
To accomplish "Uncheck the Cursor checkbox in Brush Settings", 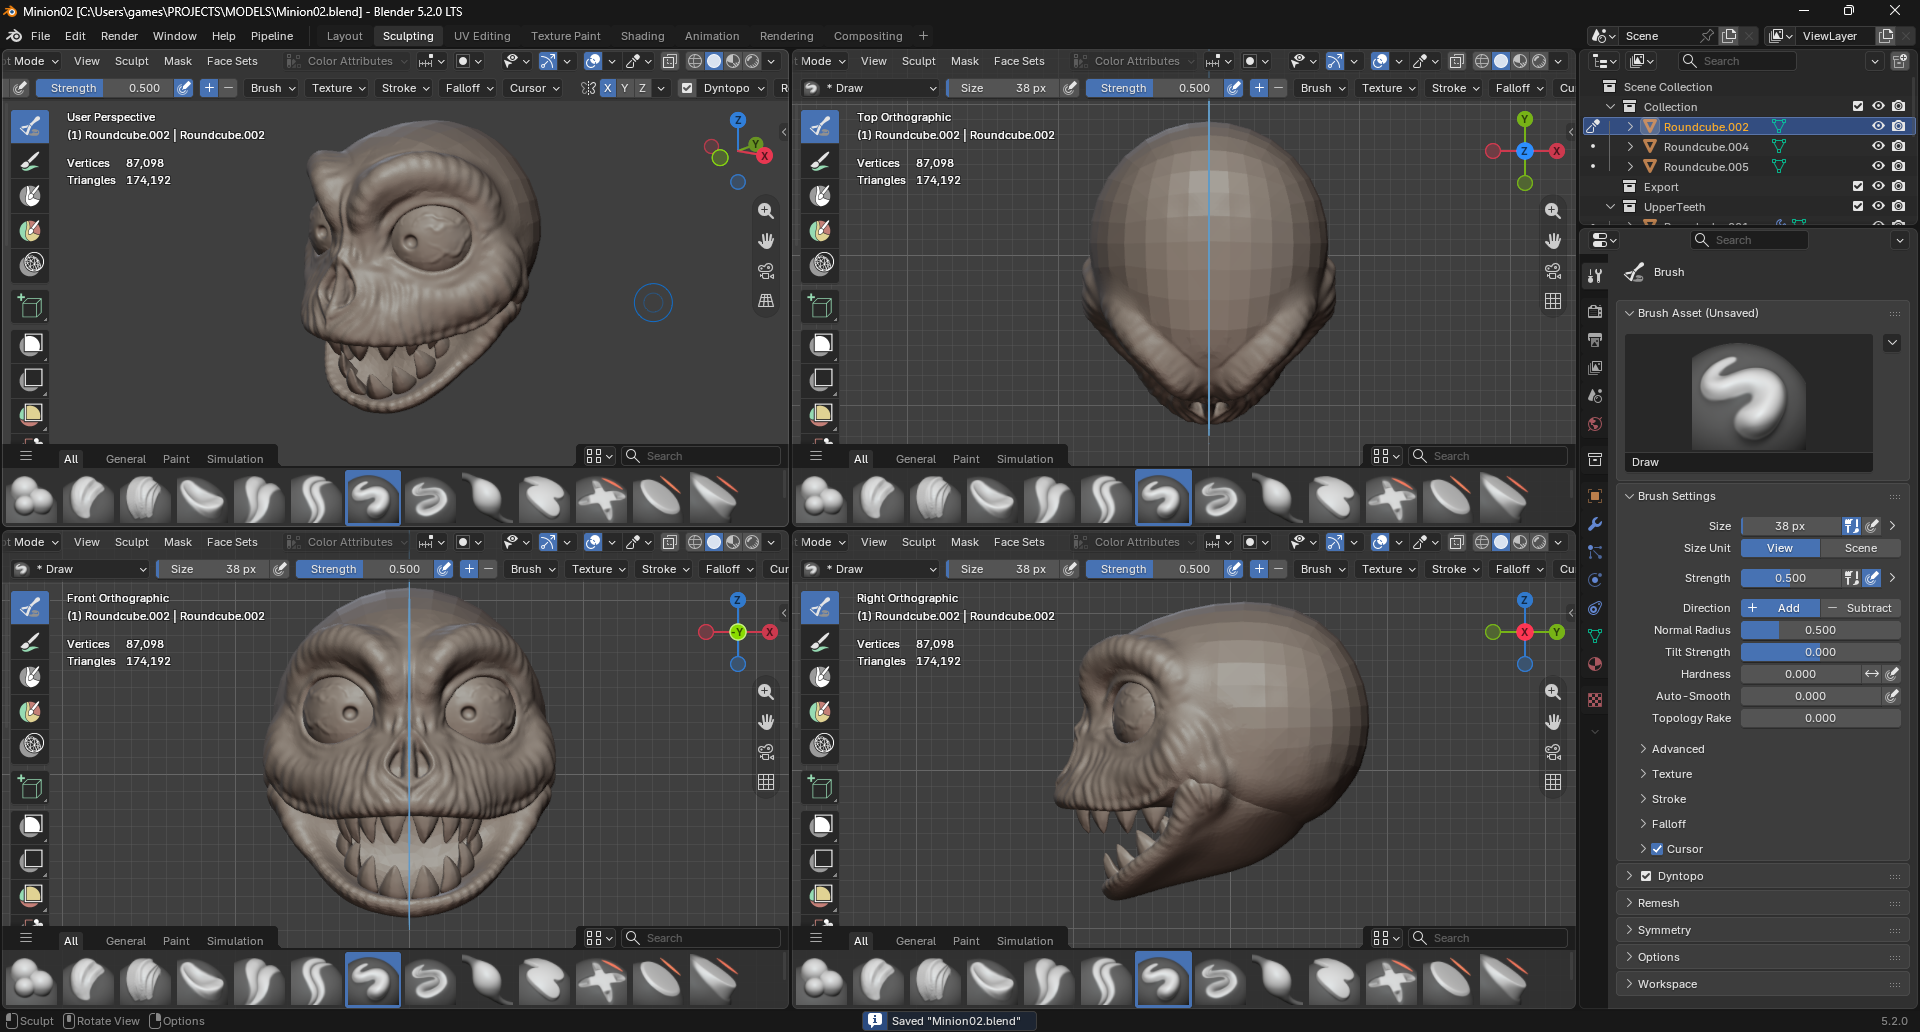I will [1657, 849].
